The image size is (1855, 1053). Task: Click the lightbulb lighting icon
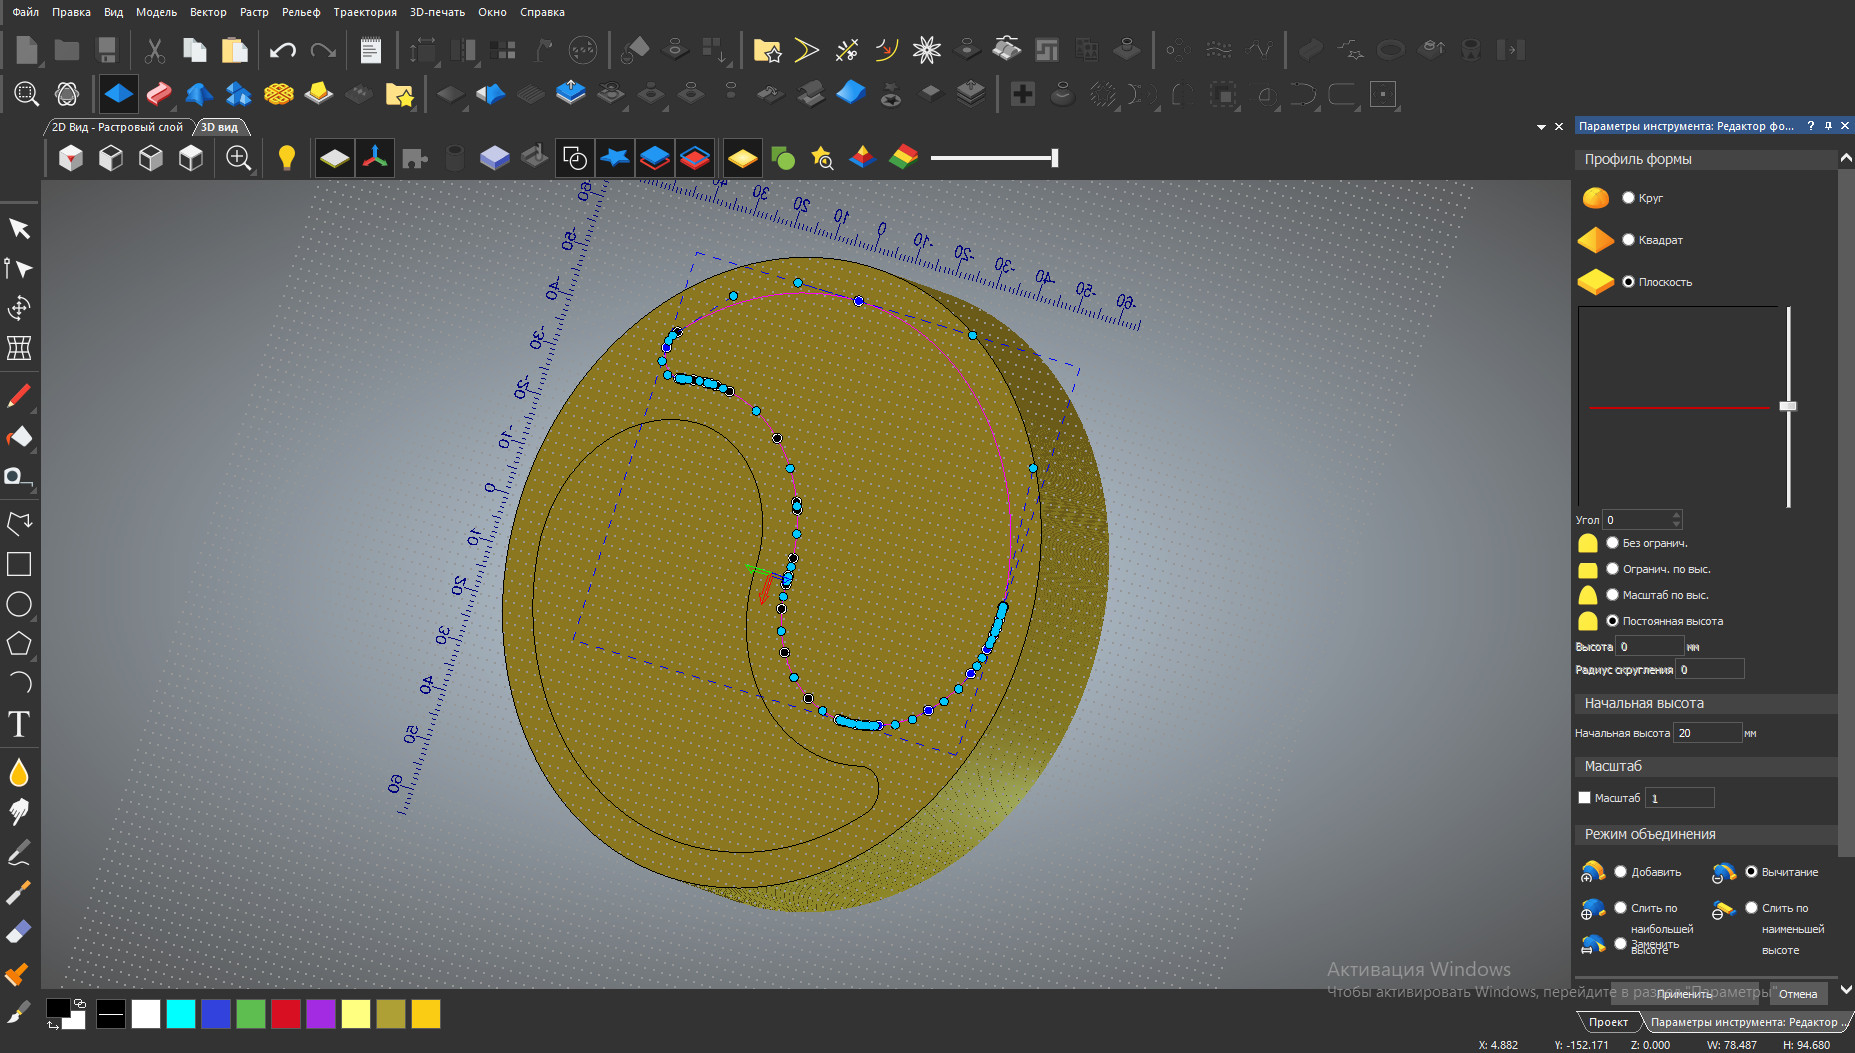tap(286, 158)
